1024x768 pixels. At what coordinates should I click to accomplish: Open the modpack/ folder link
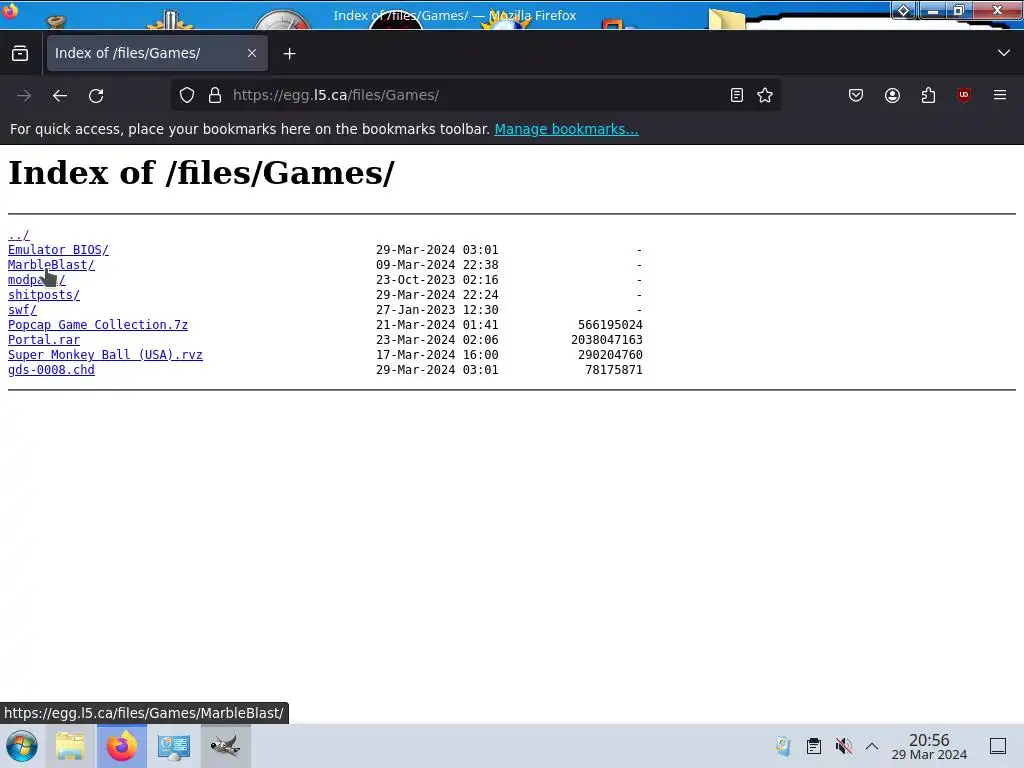37,280
